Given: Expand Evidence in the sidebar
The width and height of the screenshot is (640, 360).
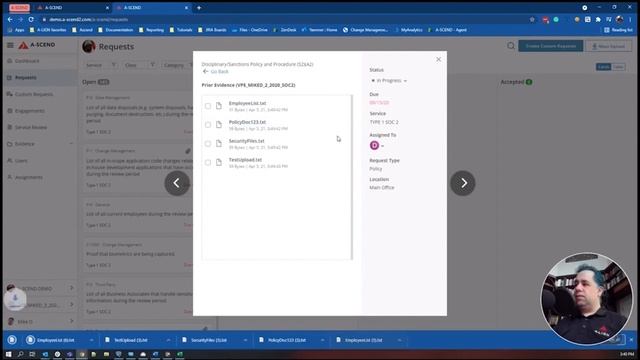Looking at the screenshot, I should tap(40, 144).
